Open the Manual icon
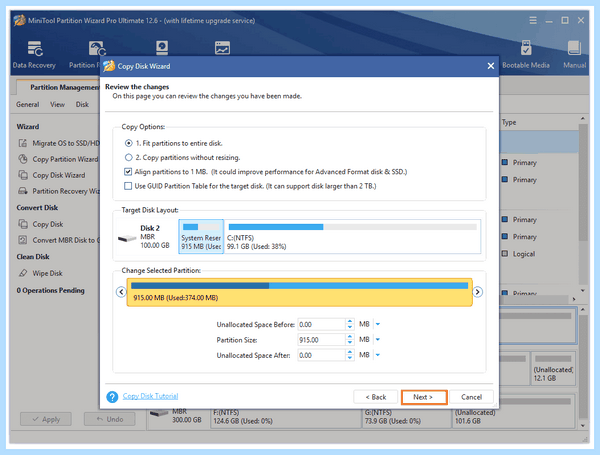This screenshot has width=600, height=455. click(574, 54)
